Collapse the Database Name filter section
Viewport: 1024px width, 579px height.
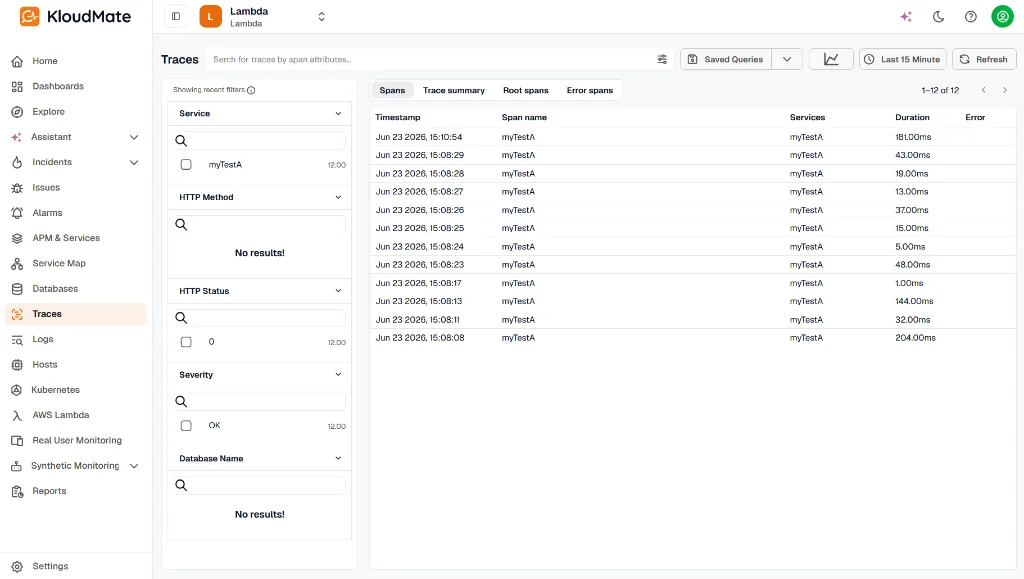pyautogui.click(x=338, y=458)
